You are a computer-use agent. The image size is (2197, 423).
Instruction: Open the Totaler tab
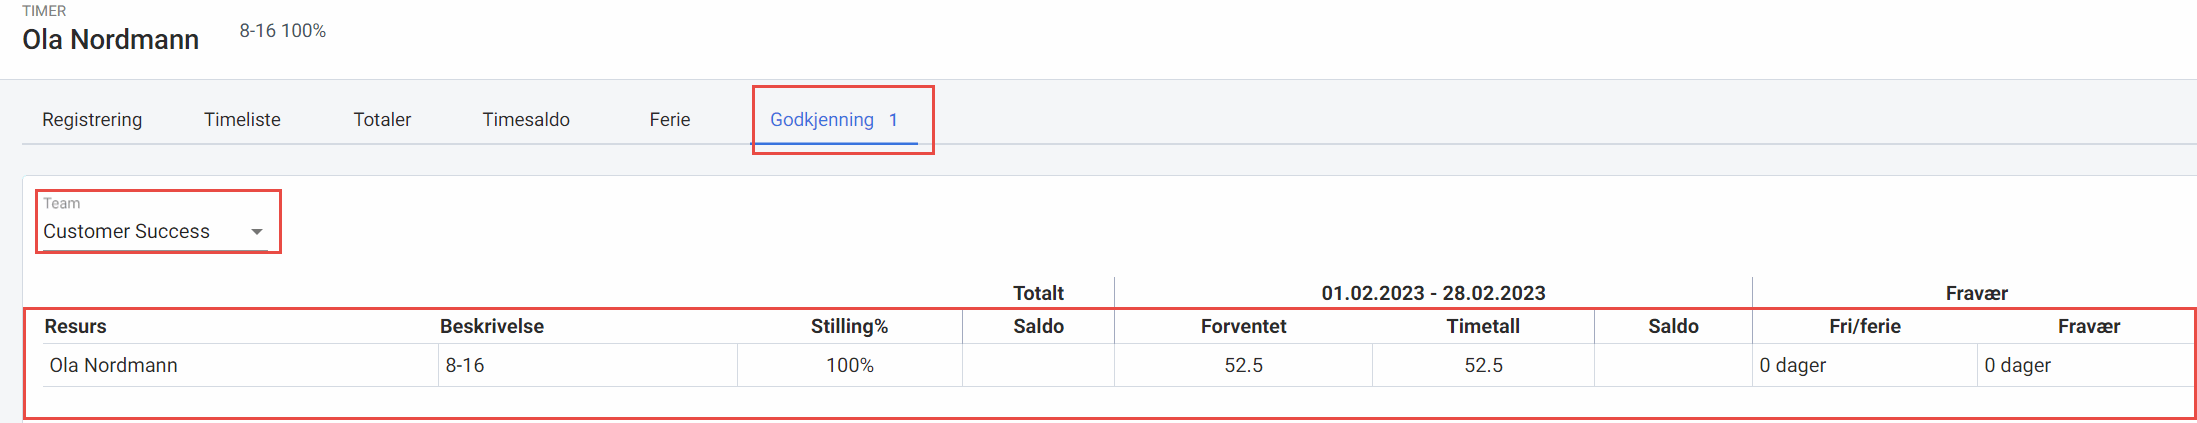click(x=382, y=120)
